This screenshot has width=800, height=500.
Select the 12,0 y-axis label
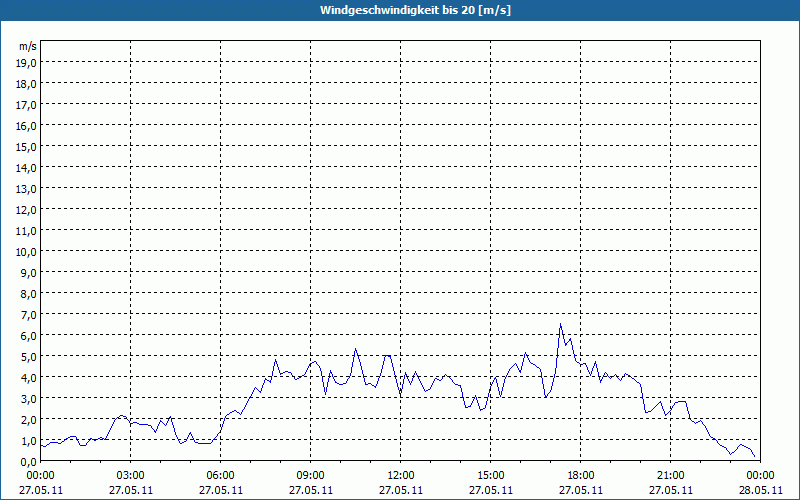click(28, 210)
